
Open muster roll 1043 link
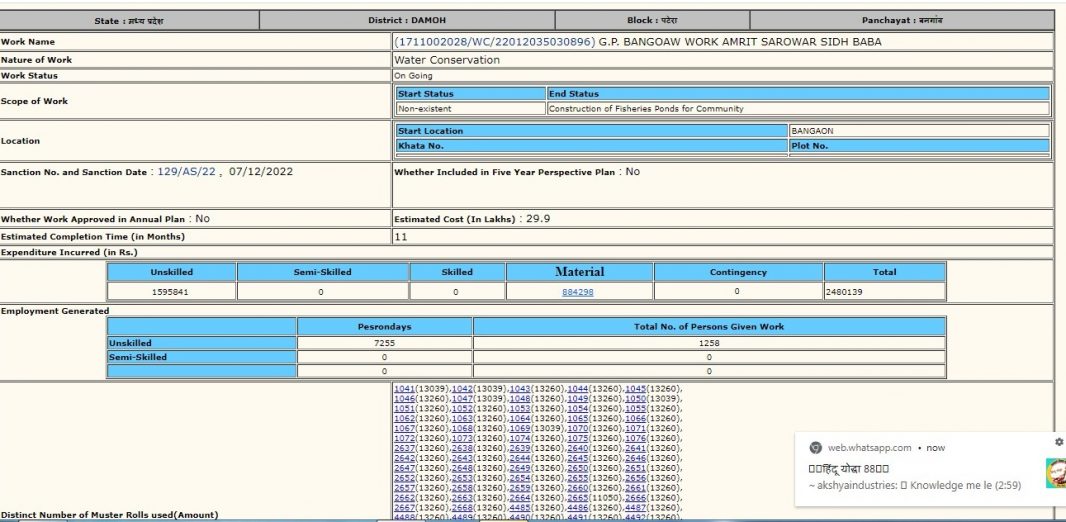pos(519,389)
